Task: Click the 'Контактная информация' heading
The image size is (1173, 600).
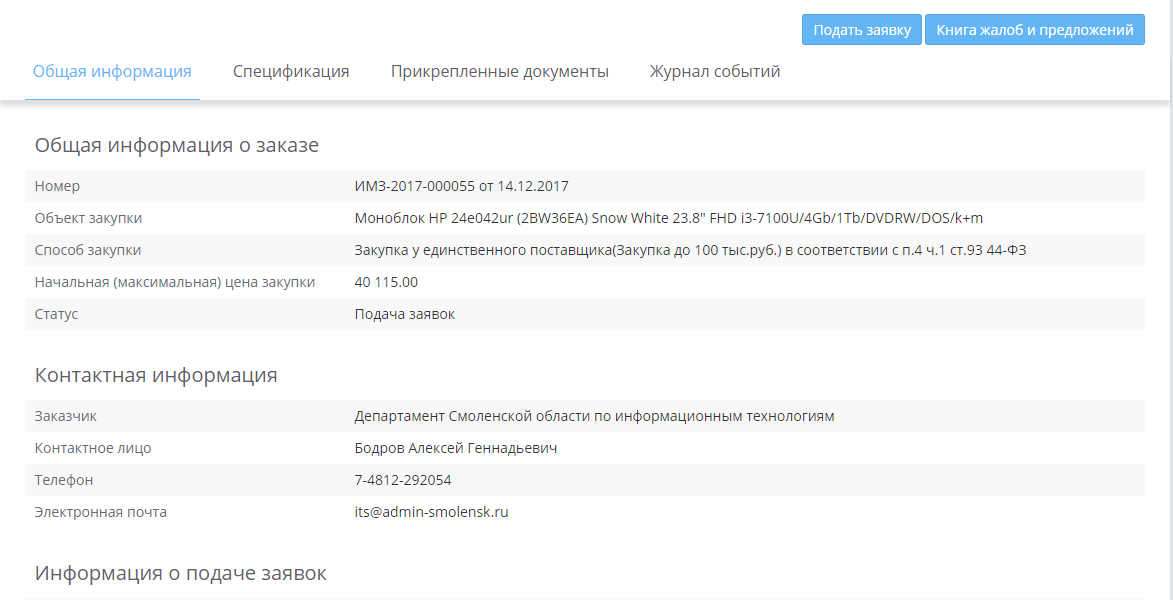Action: [x=156, y=375]
